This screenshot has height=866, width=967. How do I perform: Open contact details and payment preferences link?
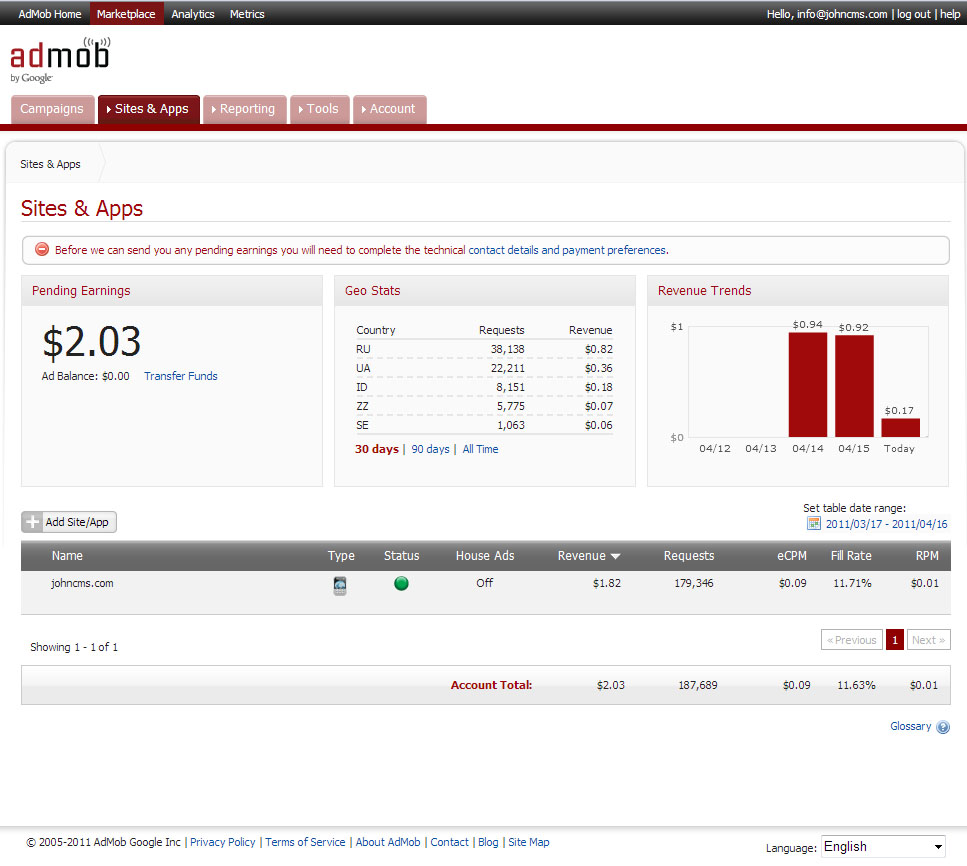point(567,250)
